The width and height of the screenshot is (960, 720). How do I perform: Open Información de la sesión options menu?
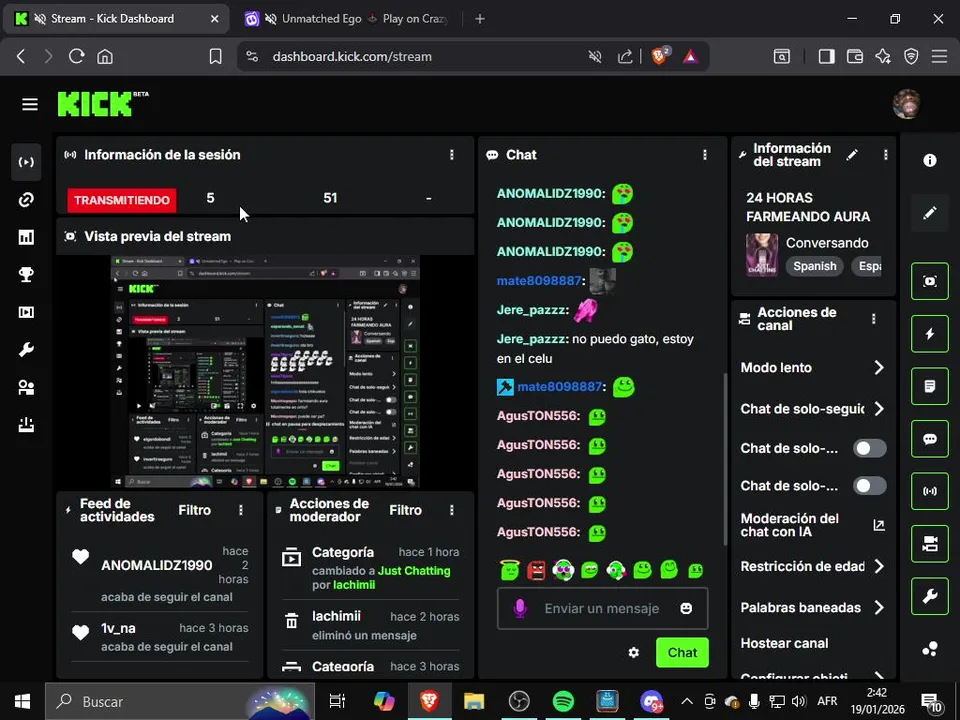click(x=452, y=155)
